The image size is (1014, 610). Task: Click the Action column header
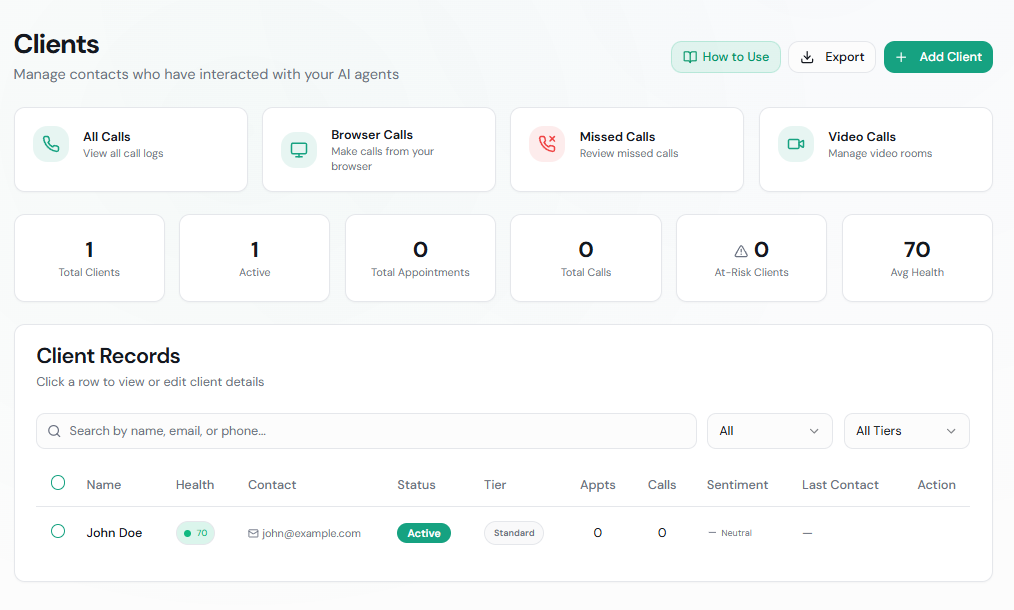[x=936, y=485]
